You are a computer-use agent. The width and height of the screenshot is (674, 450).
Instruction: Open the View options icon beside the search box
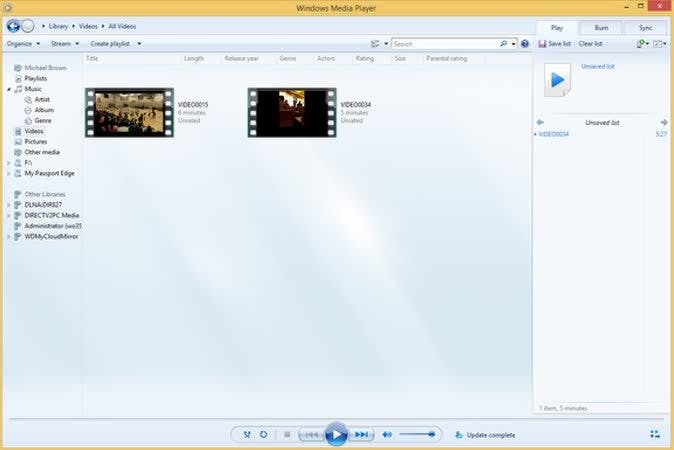coord(375,44)
